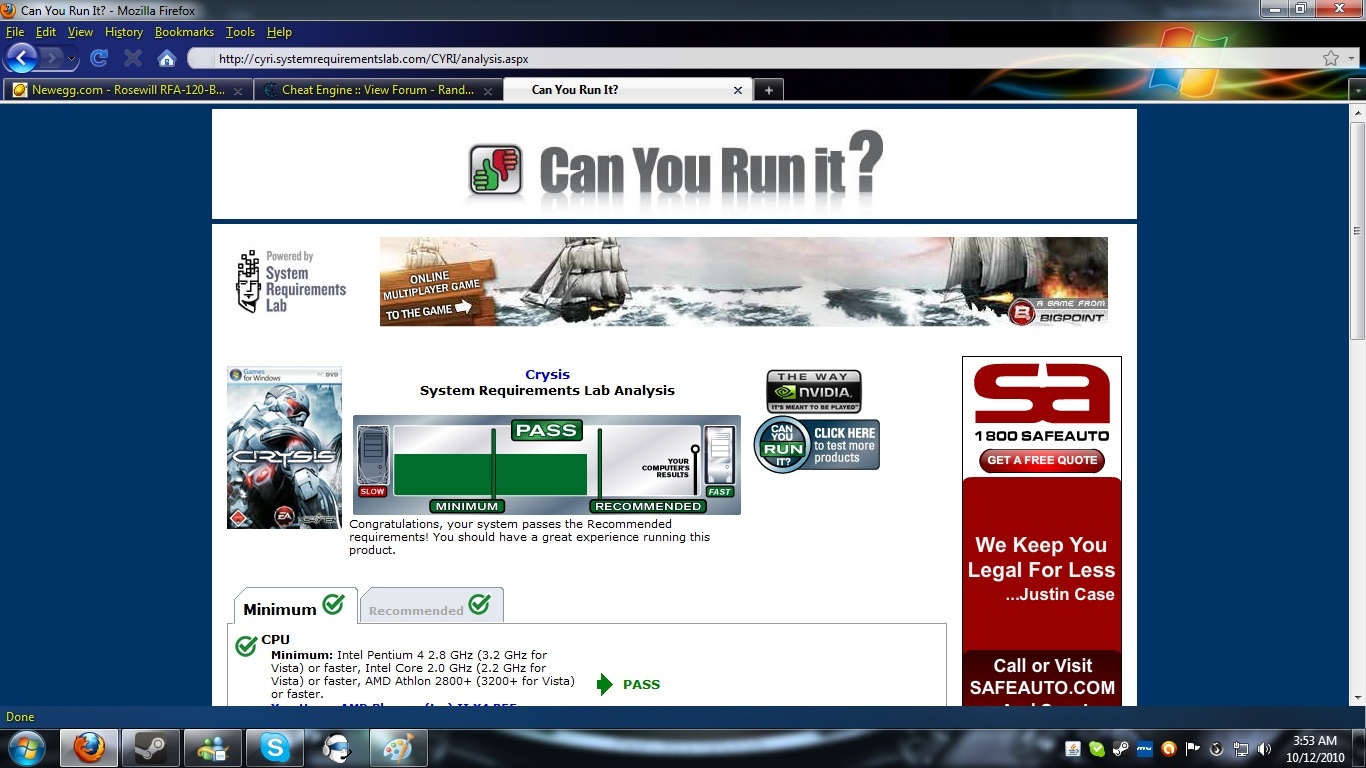Stop loading the page
Viewport: 1366px width, 768px height.
(x=132, y=59)
